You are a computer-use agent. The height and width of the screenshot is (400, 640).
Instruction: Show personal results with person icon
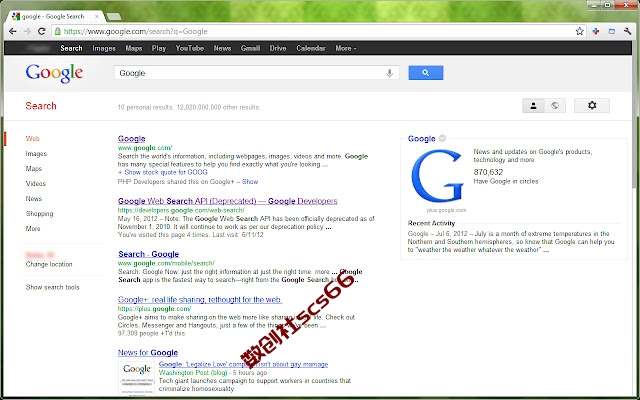click(533, 106)
